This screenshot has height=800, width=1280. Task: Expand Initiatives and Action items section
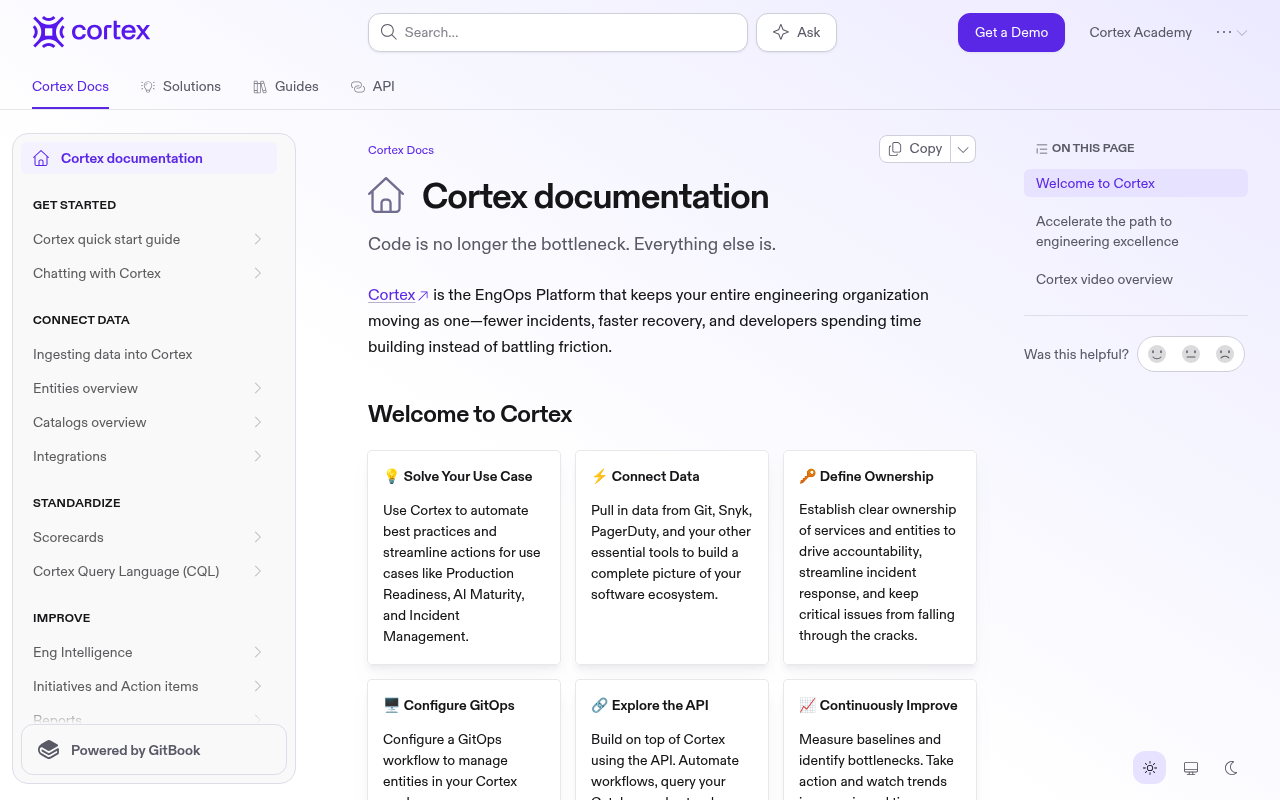point(258,686)
